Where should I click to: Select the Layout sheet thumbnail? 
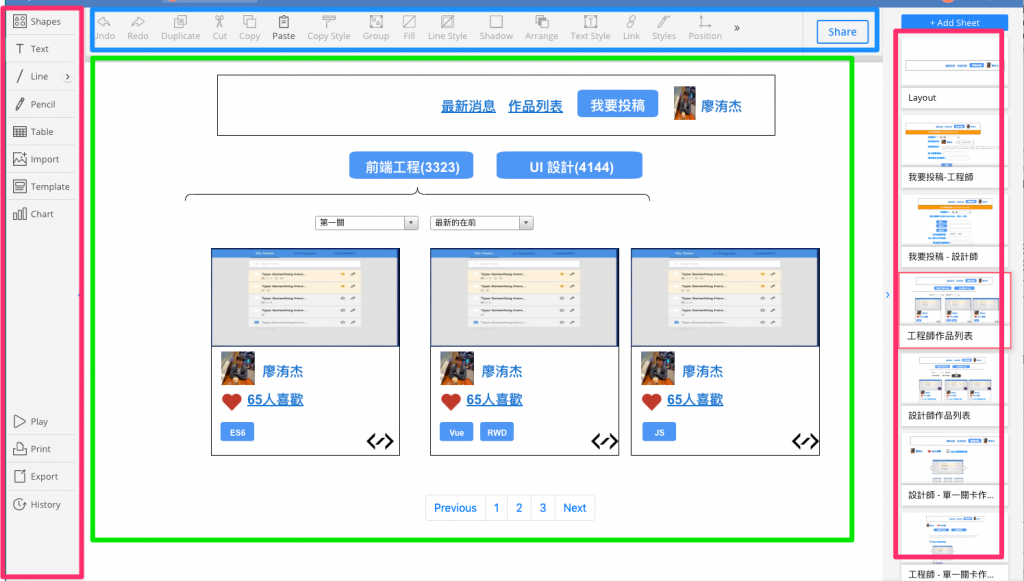pyautogui.click(x=952, y=72)
